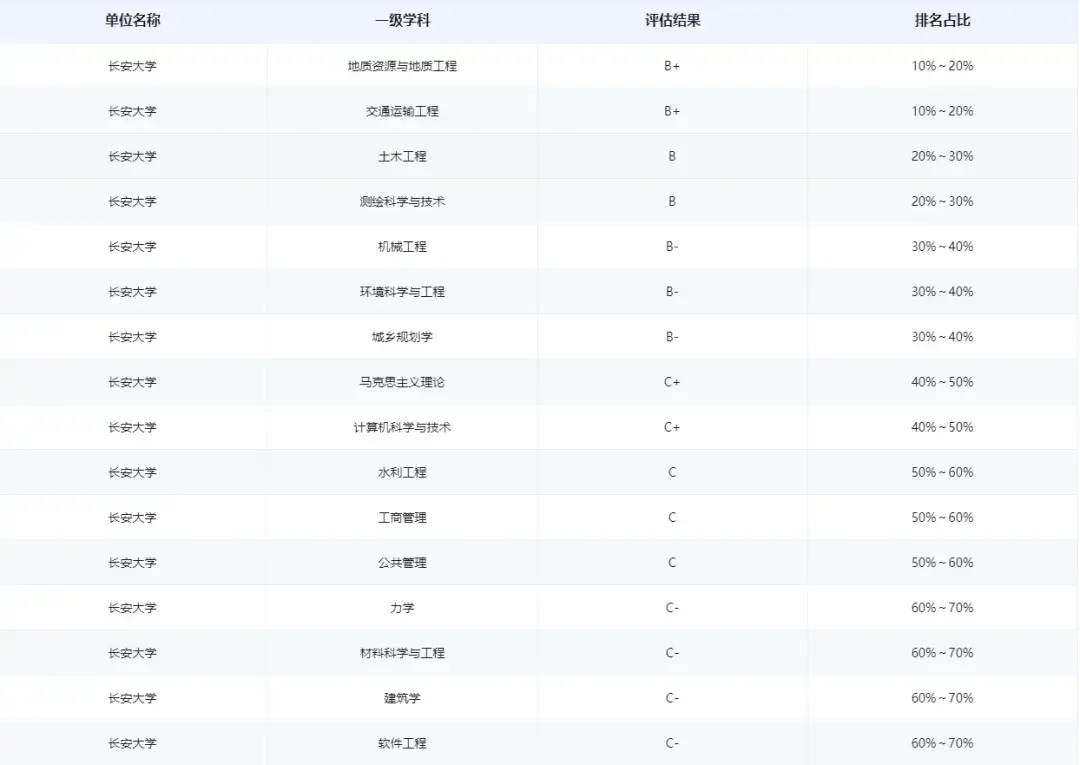
Task: Select 20%~30% ranking in 测绘科学与技术 row
Action: tap(942, 202)
